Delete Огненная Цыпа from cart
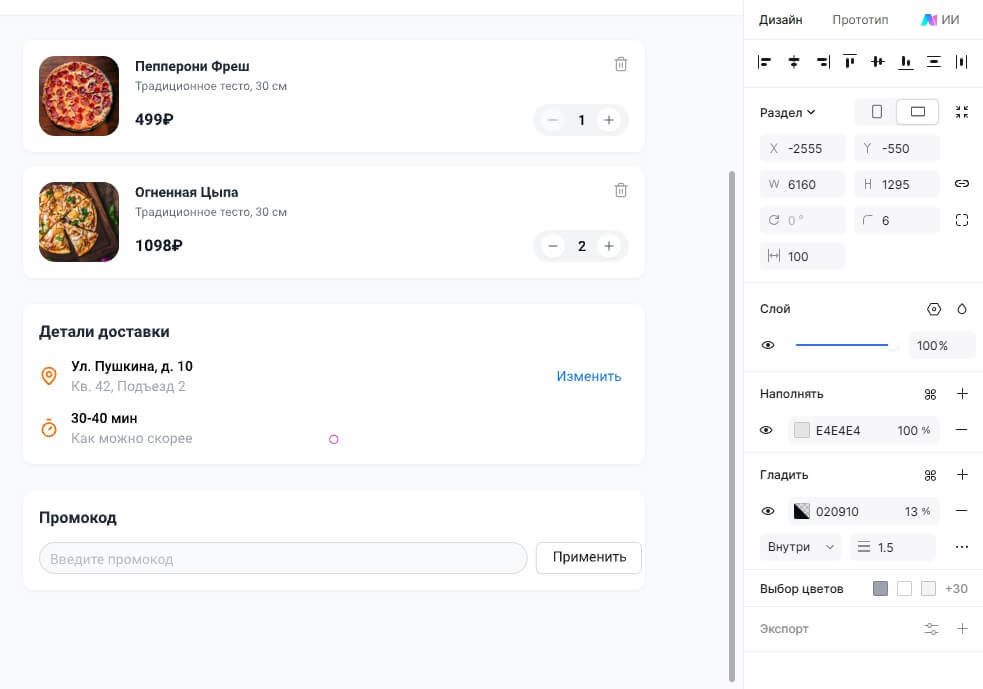The width and height of the screenshot is (983, 689). point(621,190)
